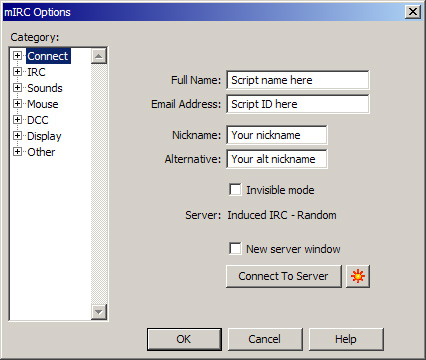This screenshot has height=360, width=426.
Task: Select the Connect category
Action: 48,56
